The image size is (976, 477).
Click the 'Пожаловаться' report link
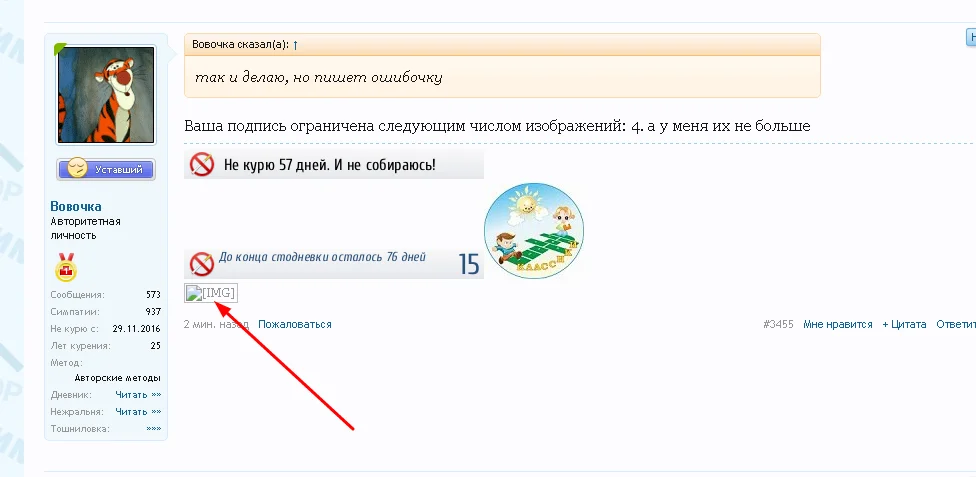(x=294, y=324)
